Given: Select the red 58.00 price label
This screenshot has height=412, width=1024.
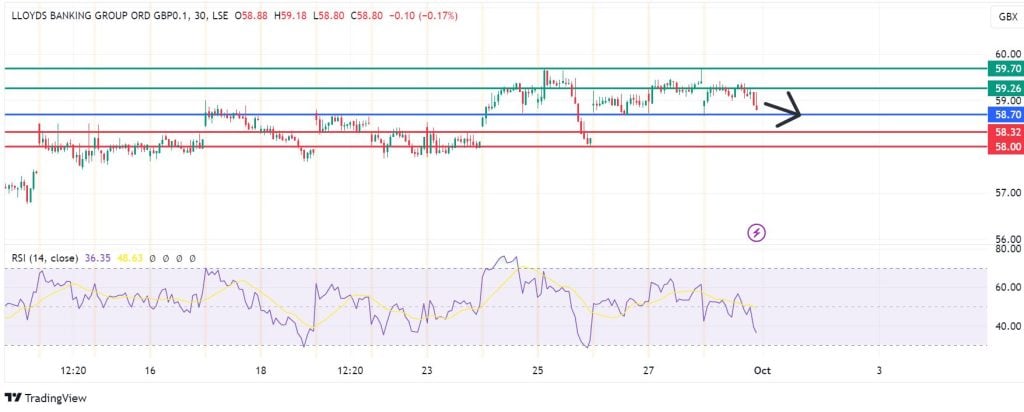Looking at the screenshot, I should pos(1004,147).
